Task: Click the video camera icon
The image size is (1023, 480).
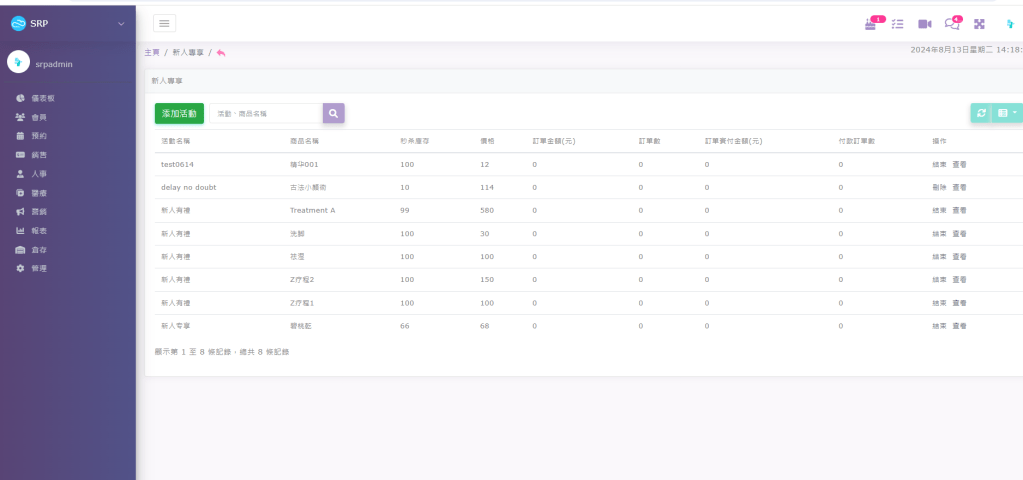Action: [924, 24]
